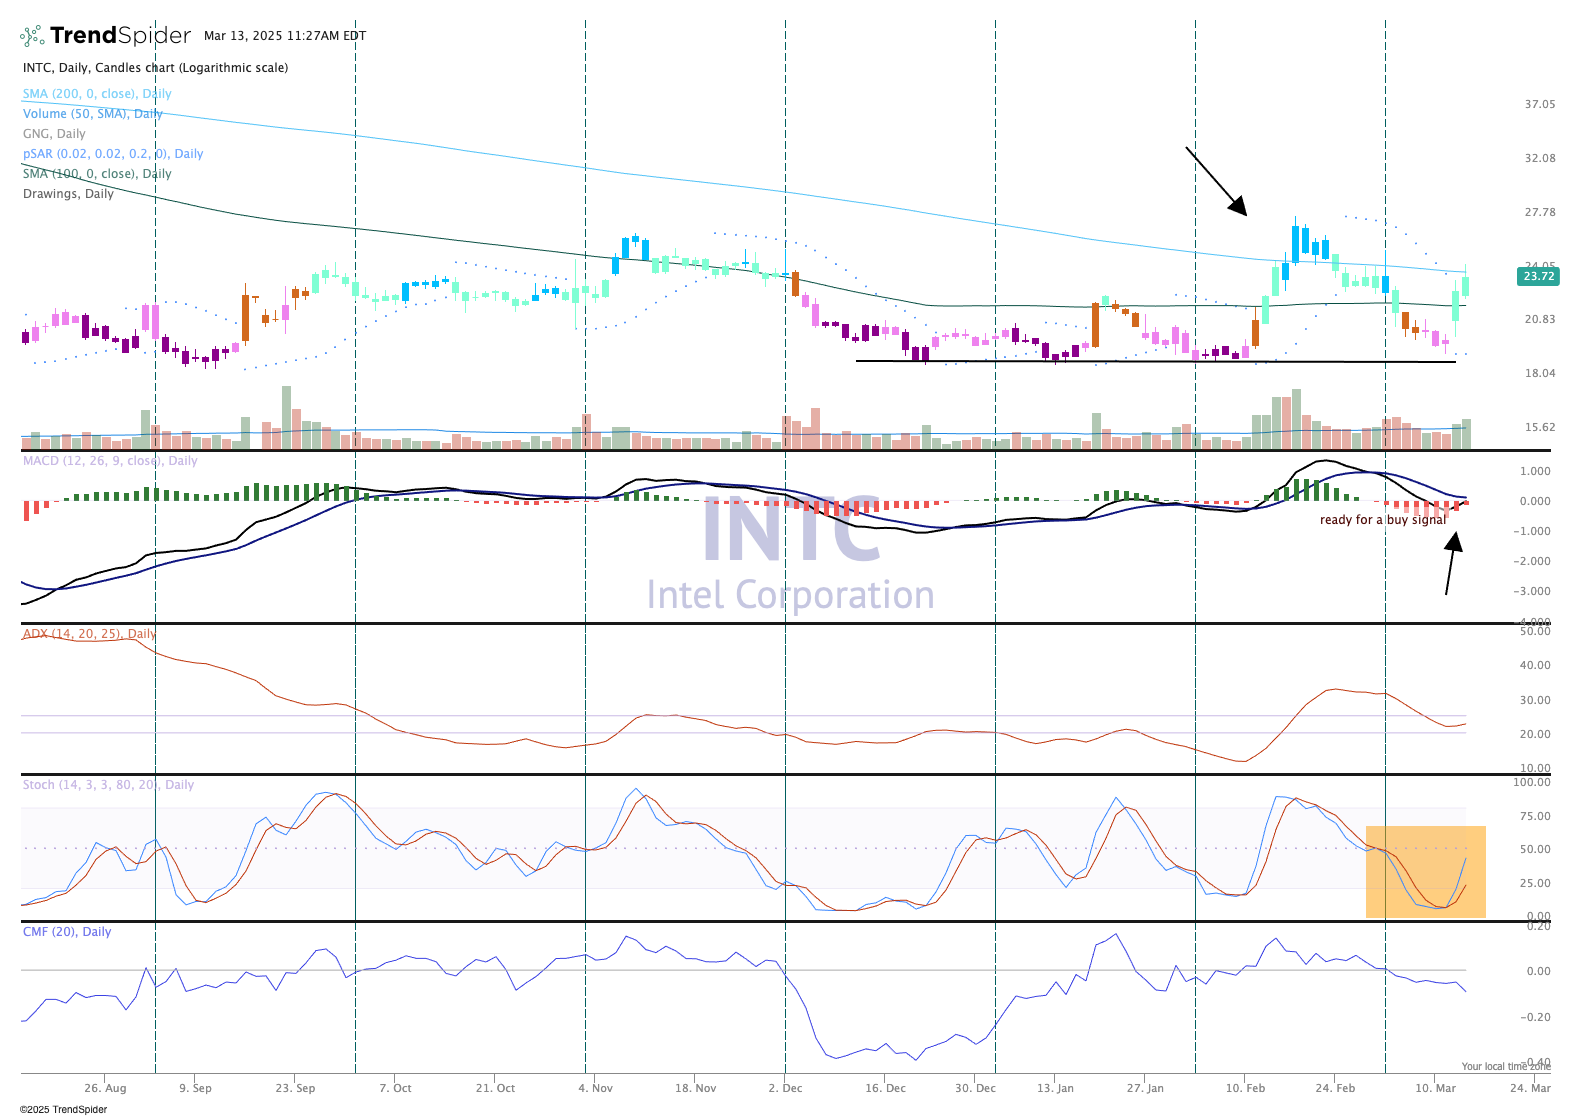Click the Drawings, Daily label
This screenshot has height=1119, width=1581.
click(x=68, y=194)
